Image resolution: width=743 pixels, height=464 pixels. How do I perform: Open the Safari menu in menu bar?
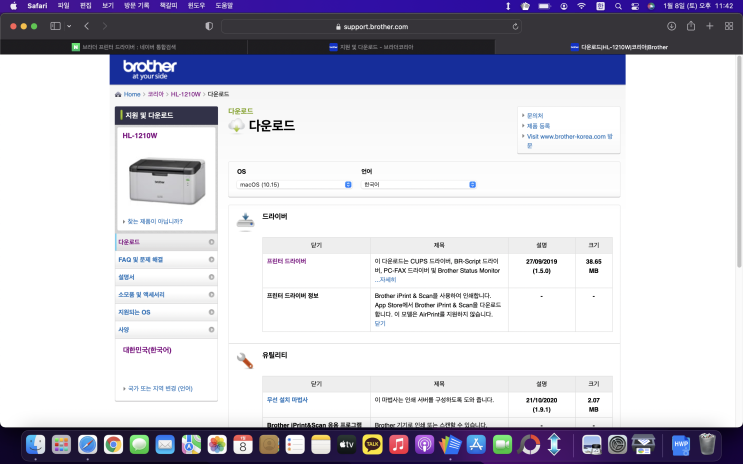(x=37, y=6)
